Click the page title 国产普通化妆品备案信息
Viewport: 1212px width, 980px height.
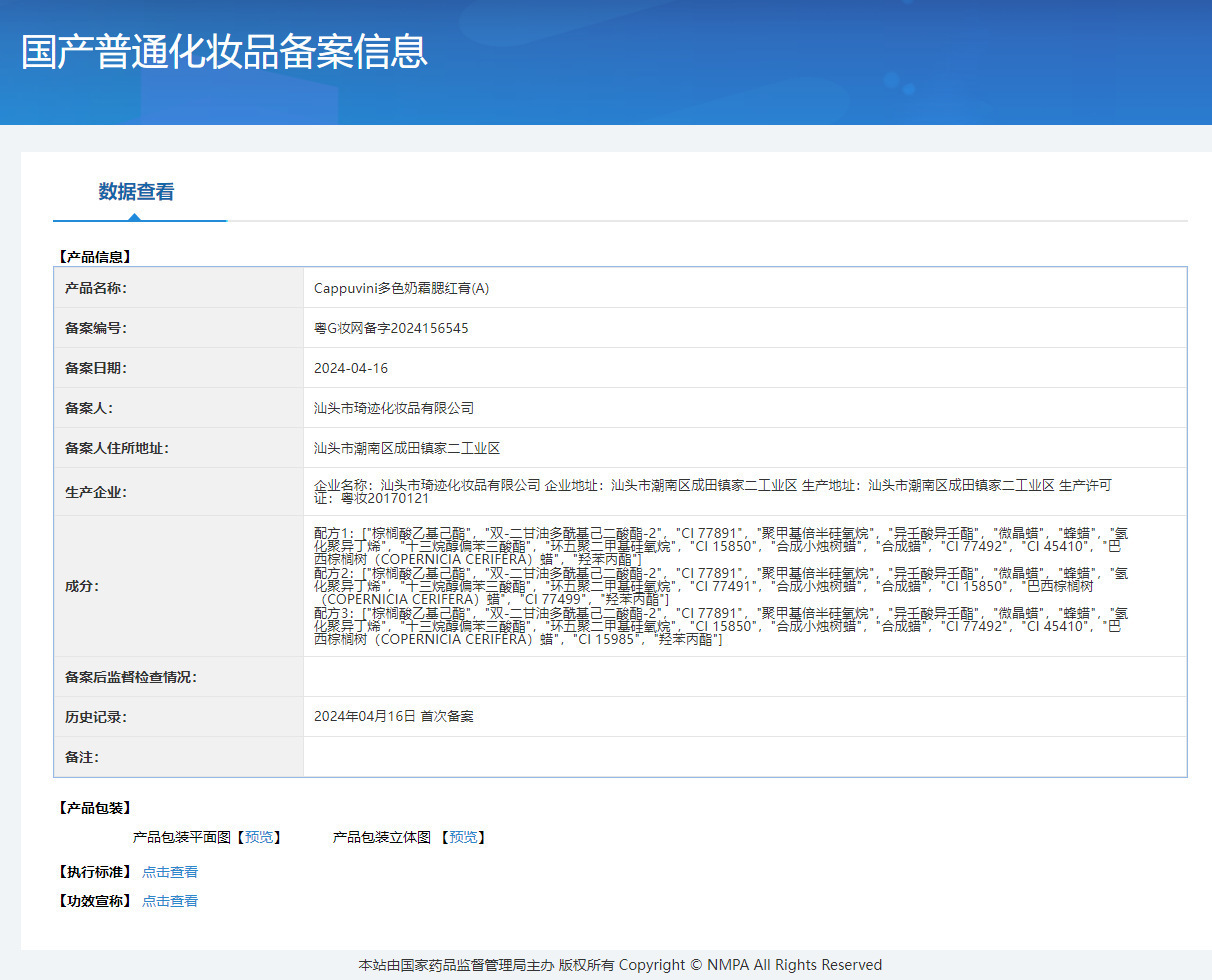225,52
